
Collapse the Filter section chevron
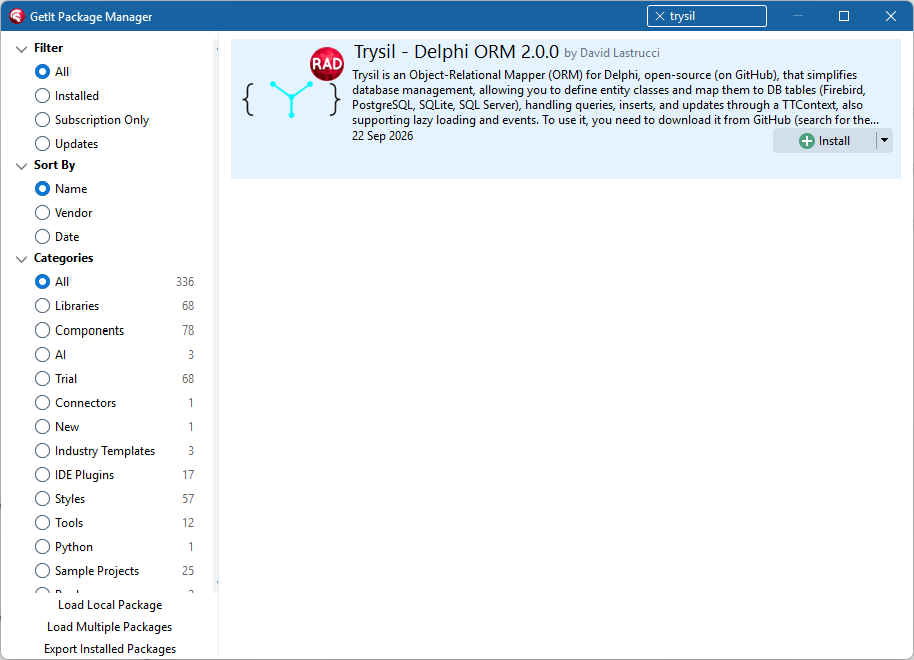(x=22, y=48)
